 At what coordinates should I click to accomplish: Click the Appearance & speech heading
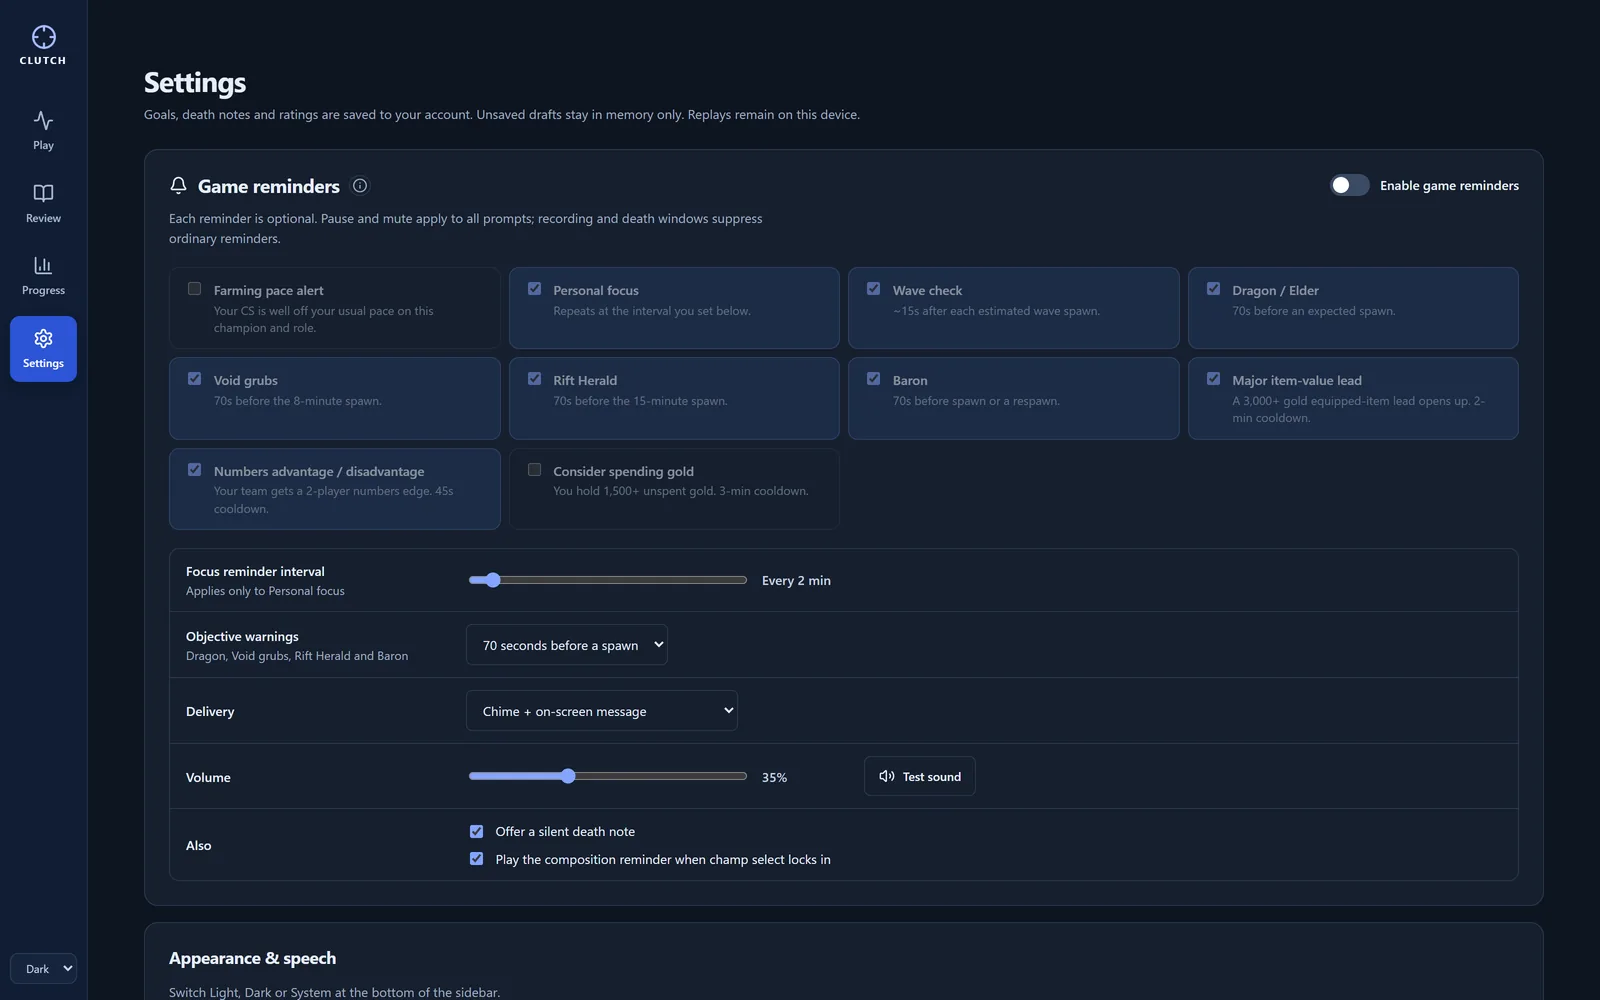pyautogui.click(x=252, y=958)
